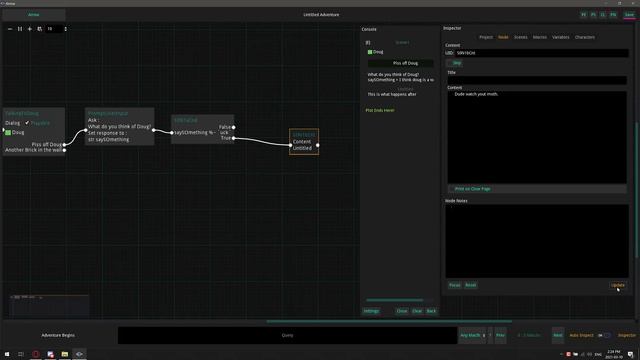Click the console icon under Console heading
Image resolution: width=640 pixels, height=360 pixels.
pyautogui.click(x=368, y=42)
